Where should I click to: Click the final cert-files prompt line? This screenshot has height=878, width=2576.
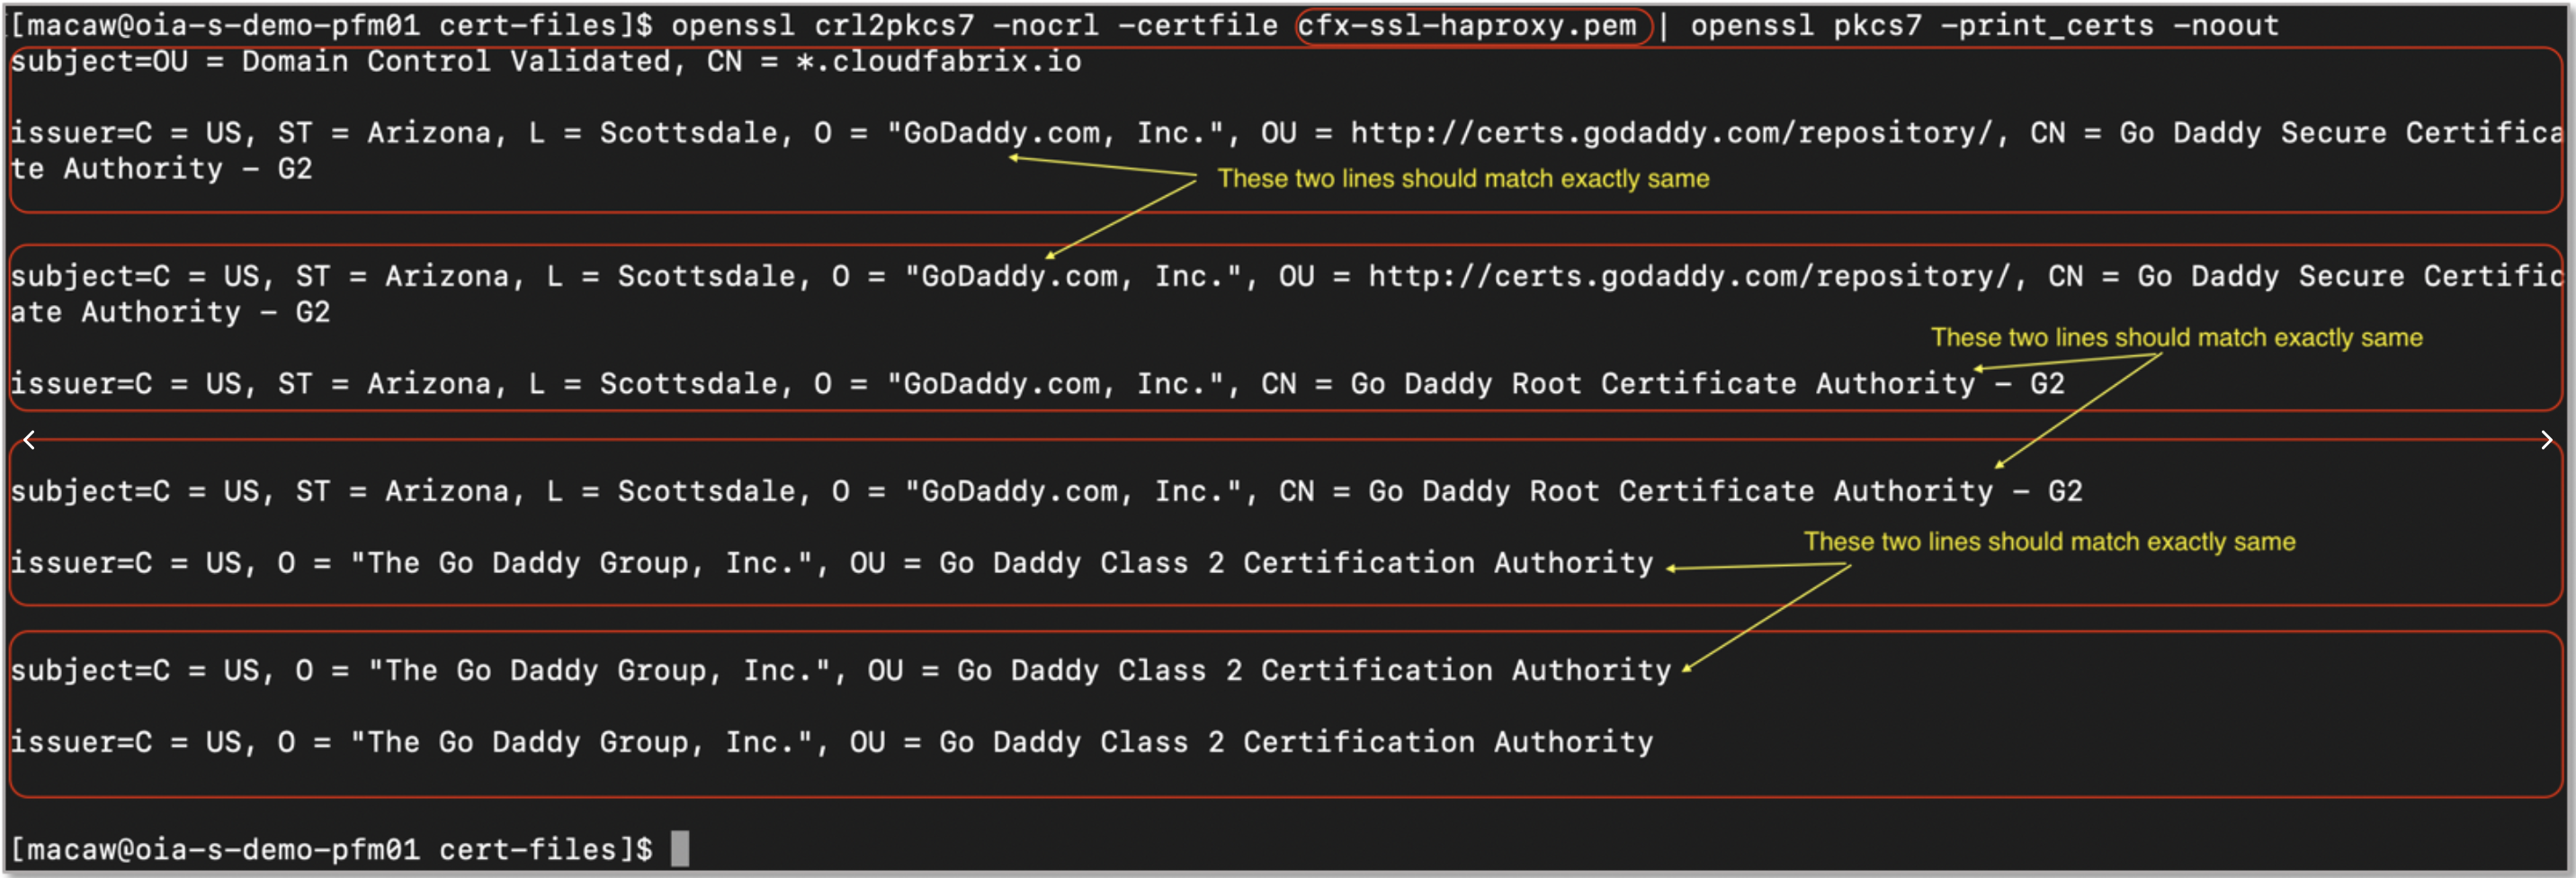pyautogui.click(x=330, y=848)
